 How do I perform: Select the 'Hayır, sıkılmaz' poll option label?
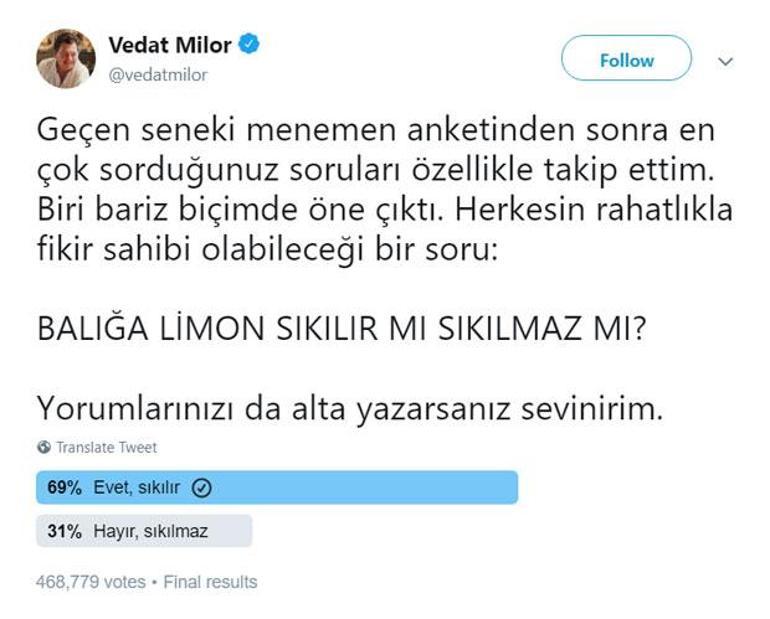[x=149, y=532]
